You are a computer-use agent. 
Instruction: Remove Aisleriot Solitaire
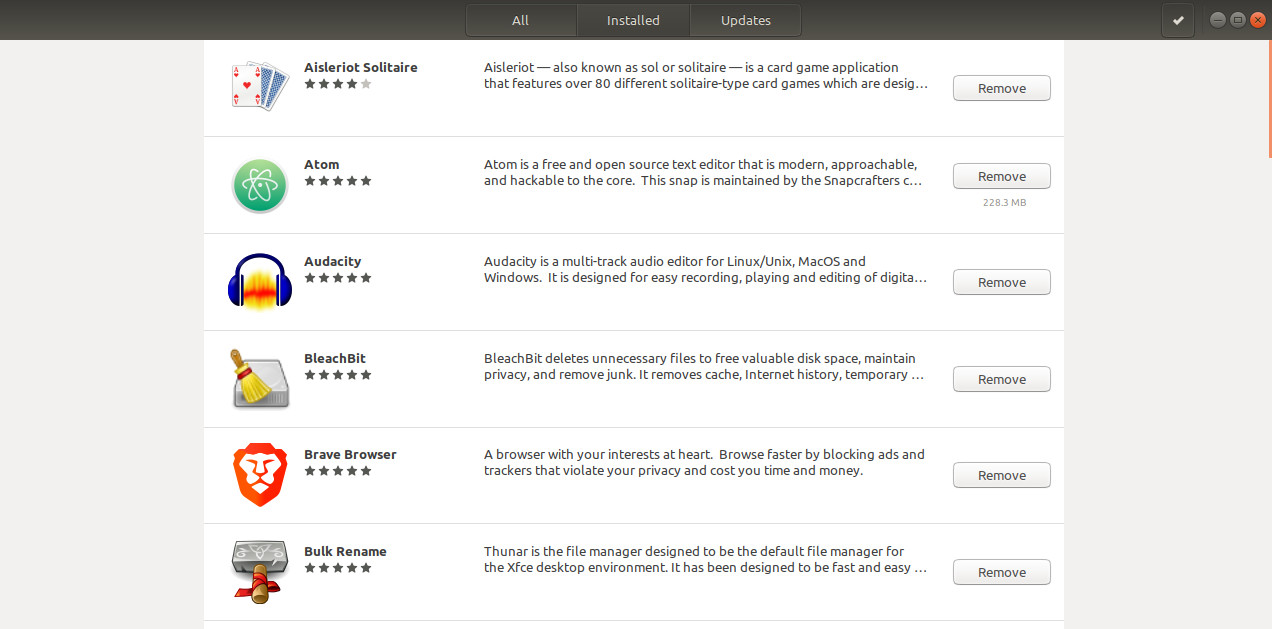click(1001, 88)
